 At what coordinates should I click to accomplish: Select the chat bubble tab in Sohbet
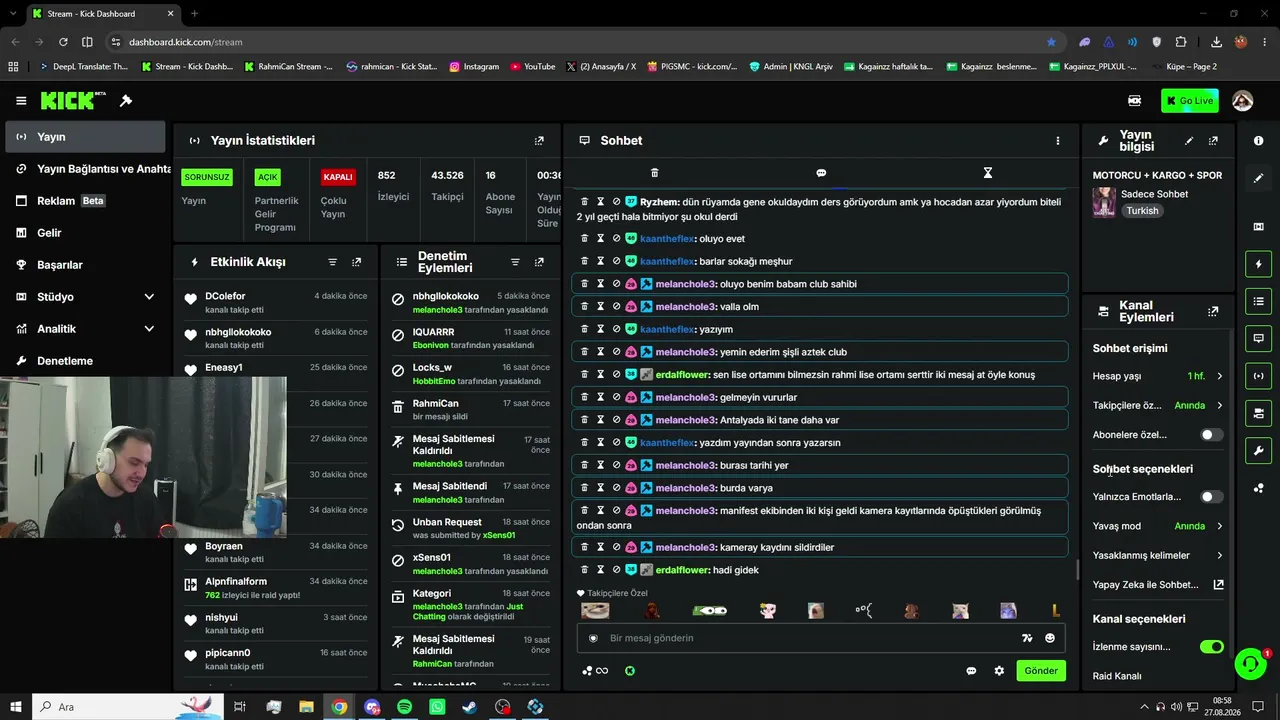[821, 173]
